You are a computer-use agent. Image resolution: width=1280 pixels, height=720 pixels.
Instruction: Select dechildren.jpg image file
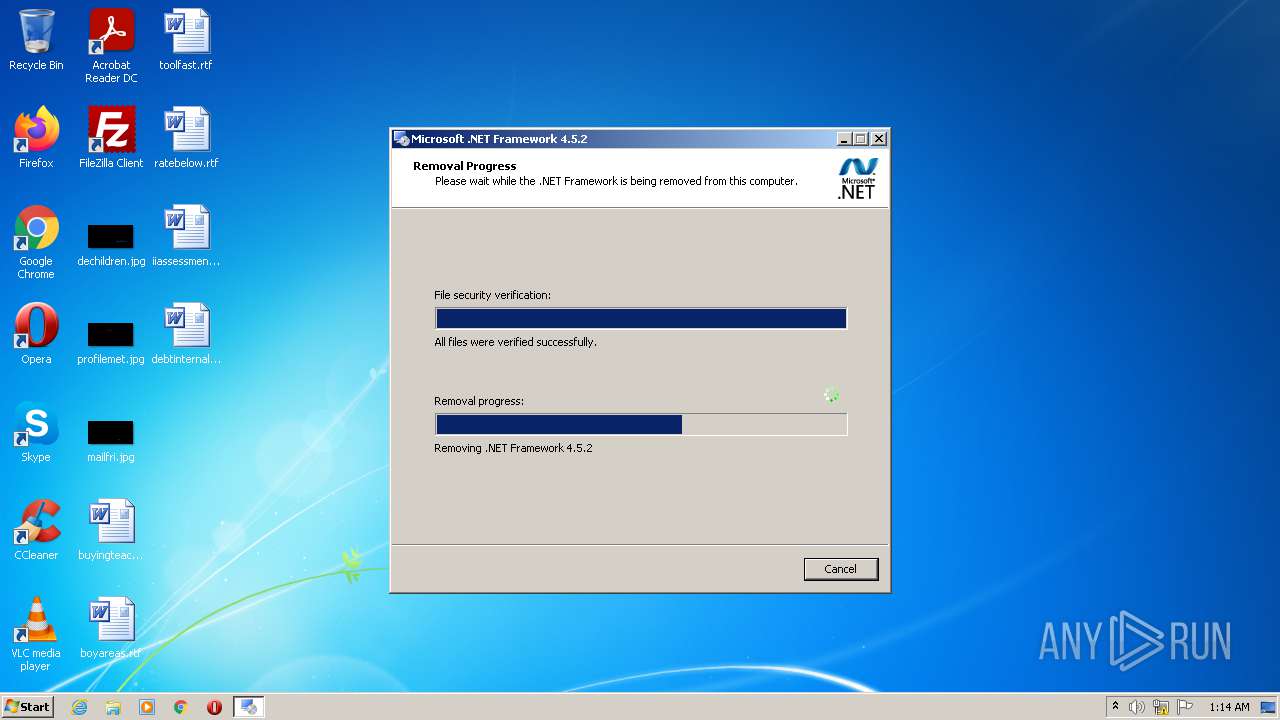pyautogui.click(x=111, y=242)
